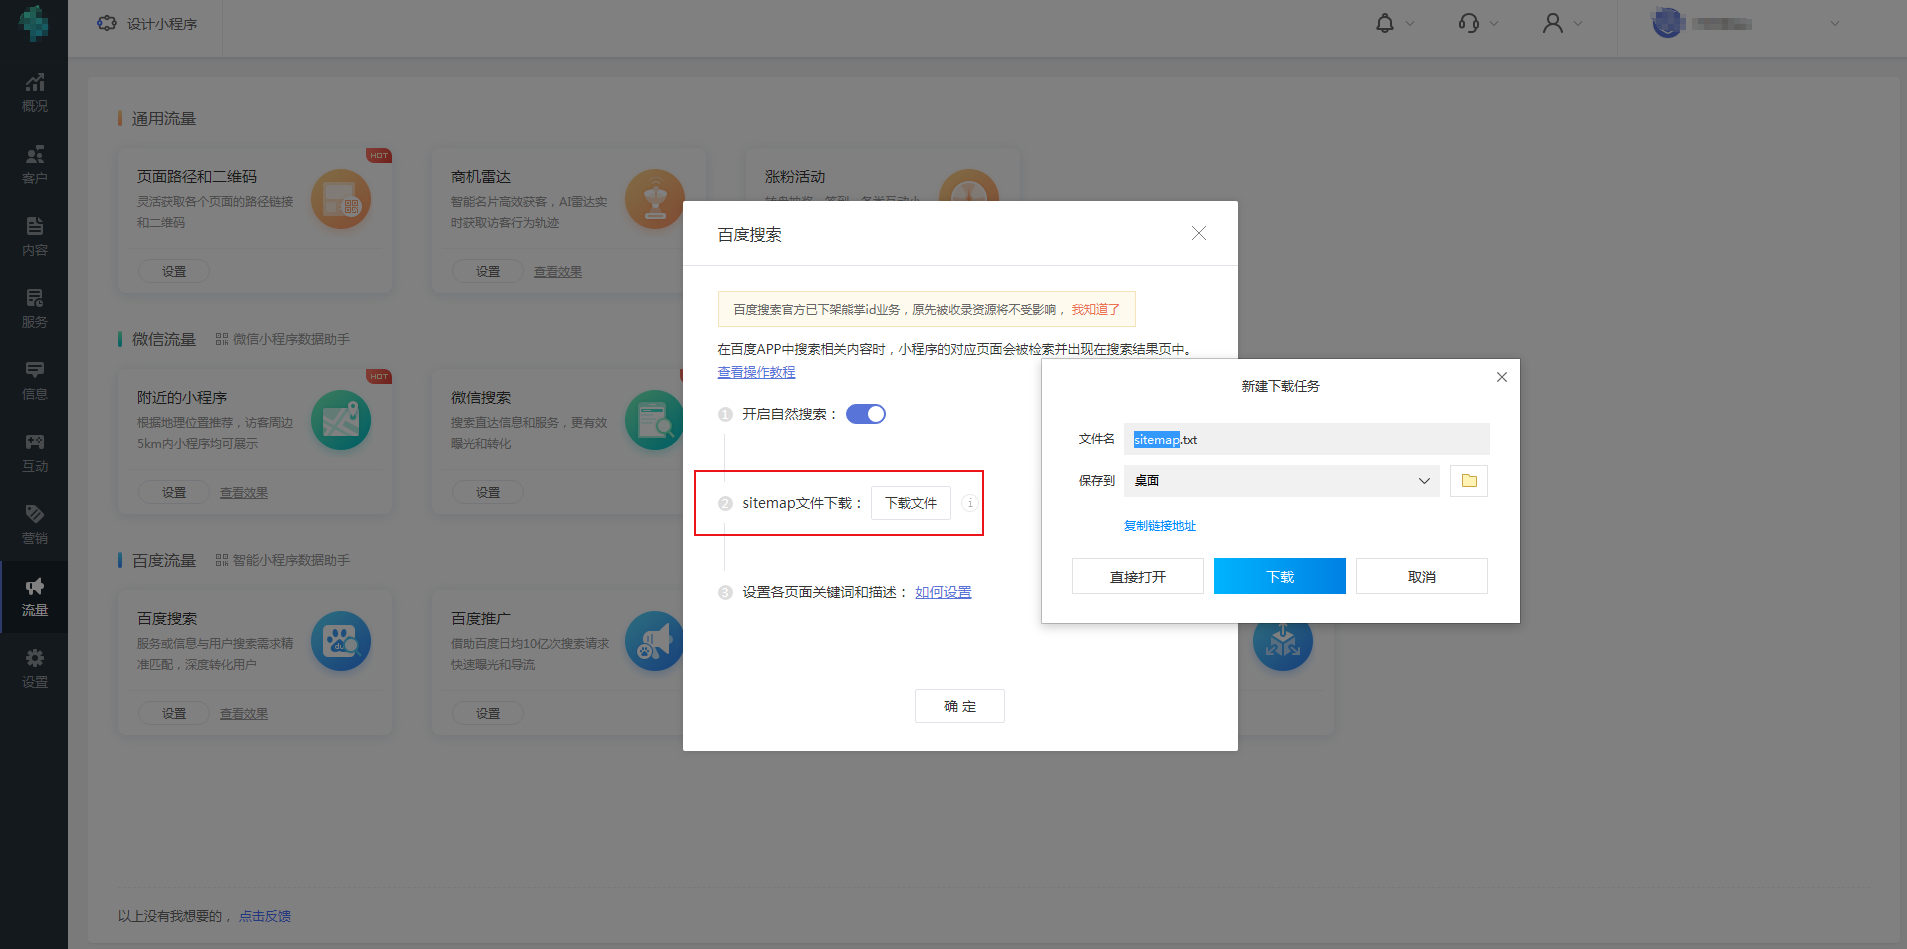Viewport: 1907px width, 949px height.
Task: Open 设置 settings gear in the sidebar
Action: 34,669
